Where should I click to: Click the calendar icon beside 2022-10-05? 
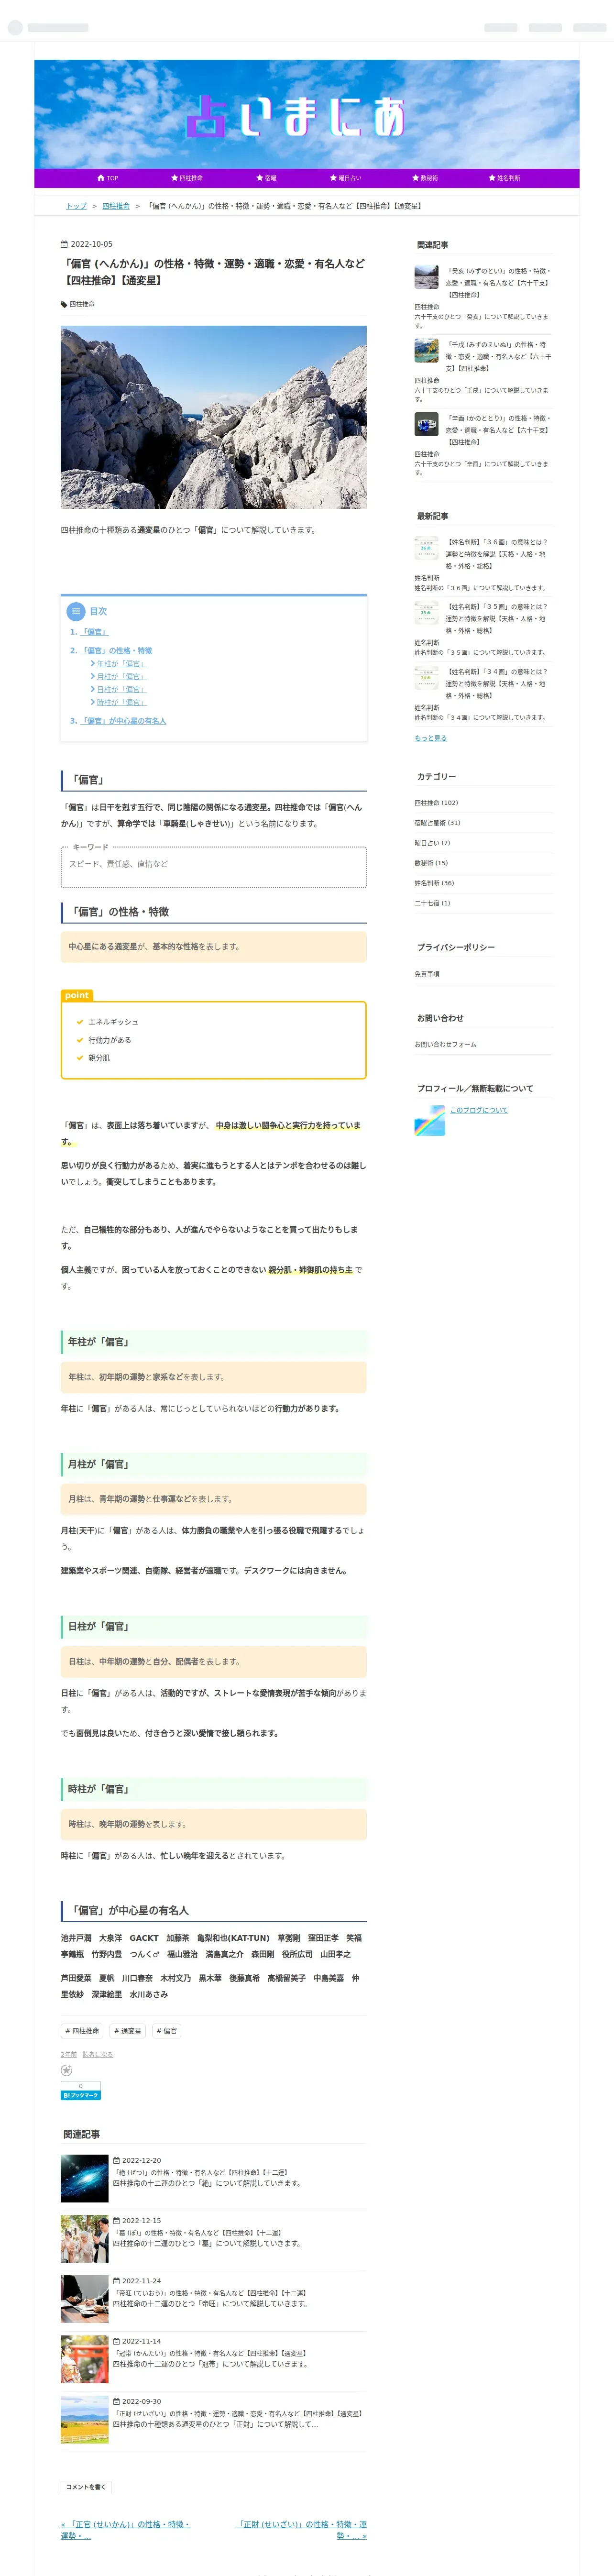point(65,244)
